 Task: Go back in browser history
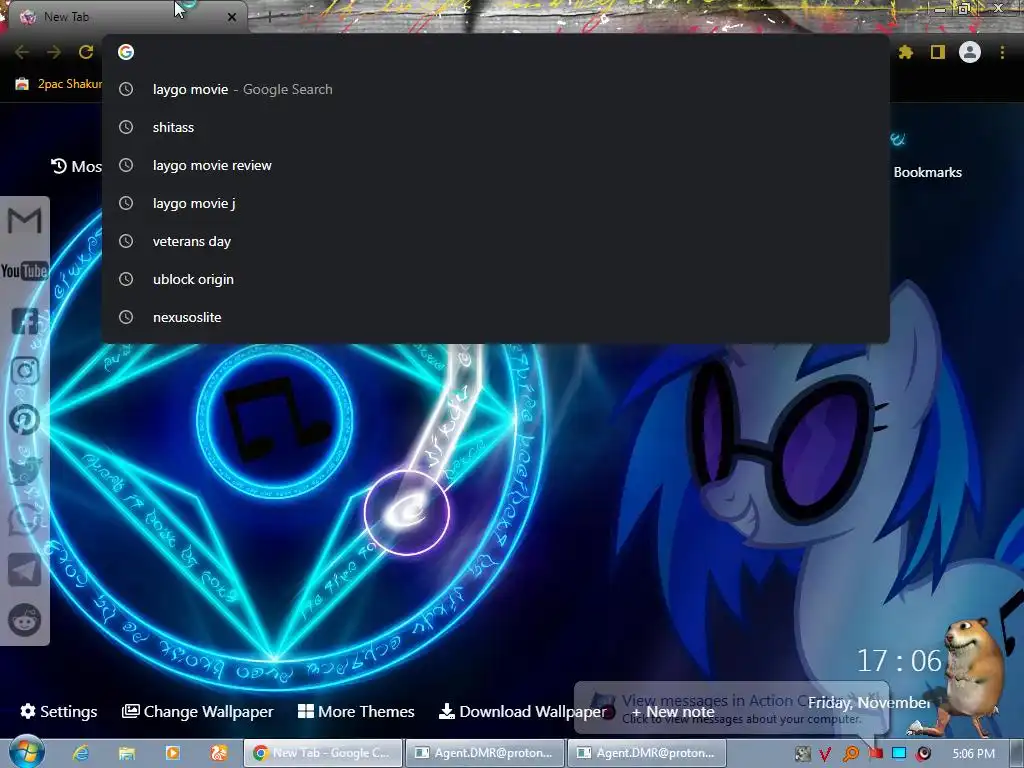pyautogui.click(x=22, y=52)
